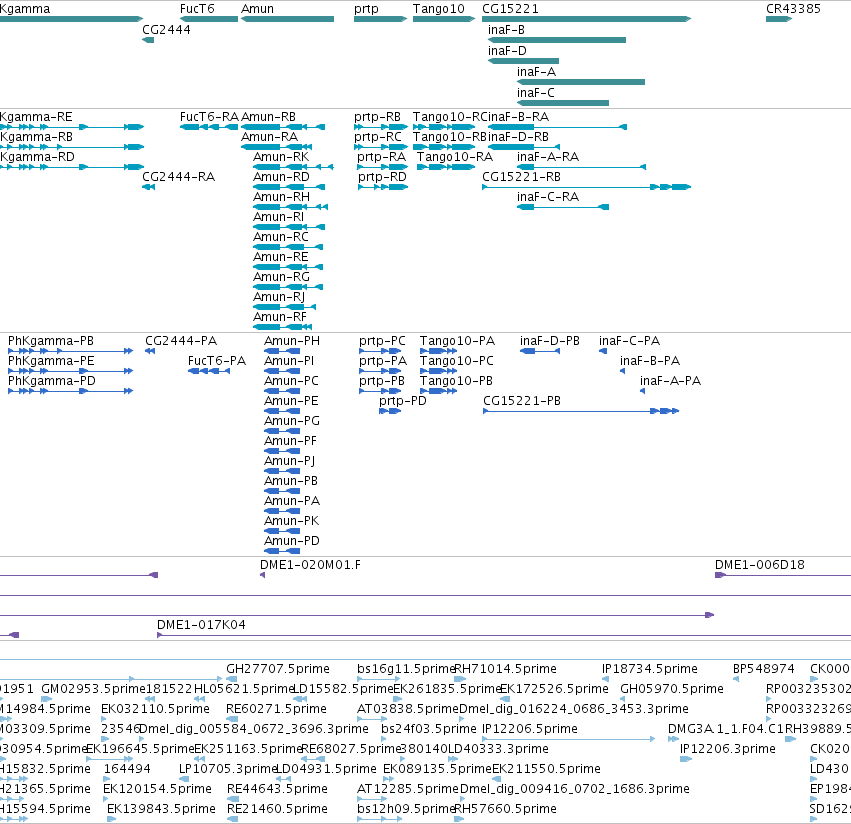Click the CR43385 gene arrow glyph
Viewport: 851px width, 824px height.
[x=779, y=19]
